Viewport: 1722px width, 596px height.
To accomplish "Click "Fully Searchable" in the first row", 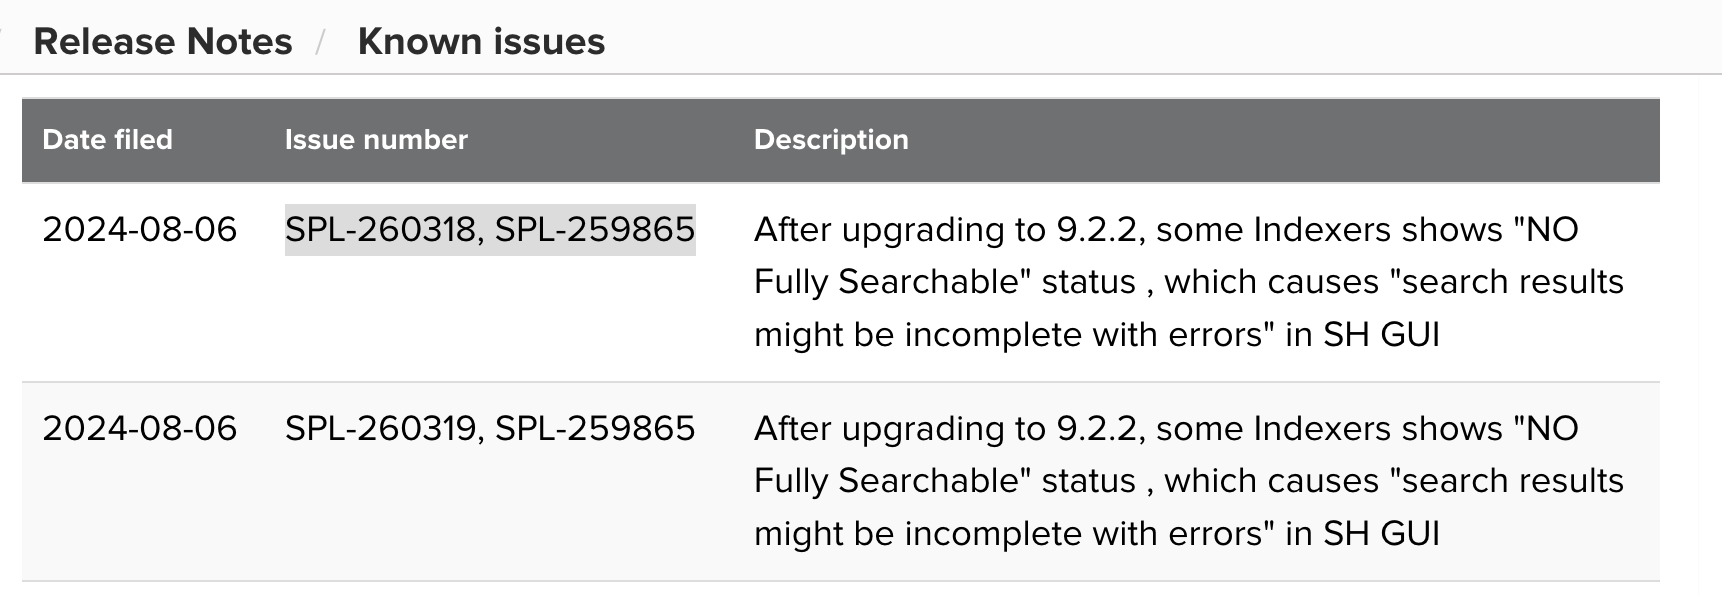I will pyautogui.click(x=892, y=282).
